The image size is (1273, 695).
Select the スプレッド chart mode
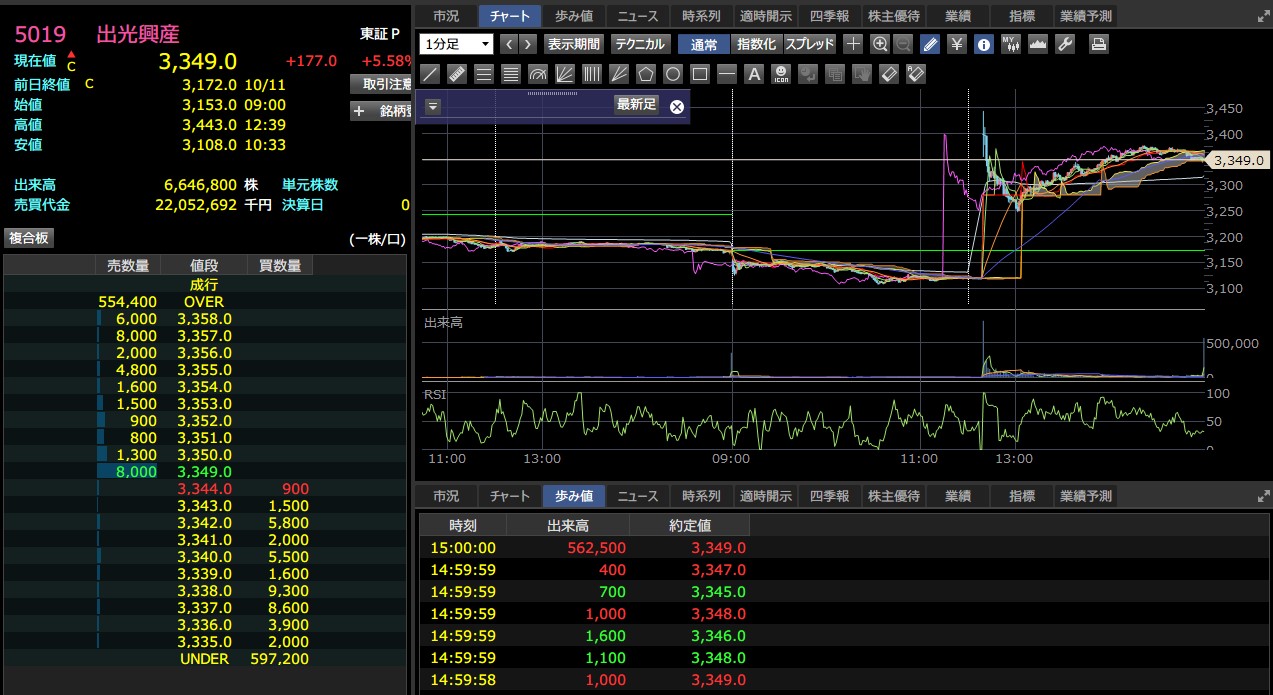pyautogui.click(x=810, y=44)
